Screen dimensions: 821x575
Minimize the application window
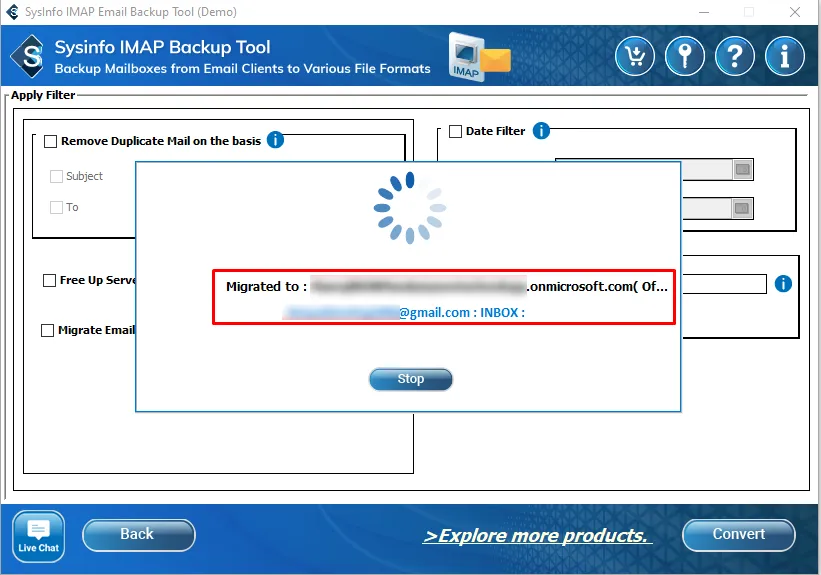pos(704,12)
